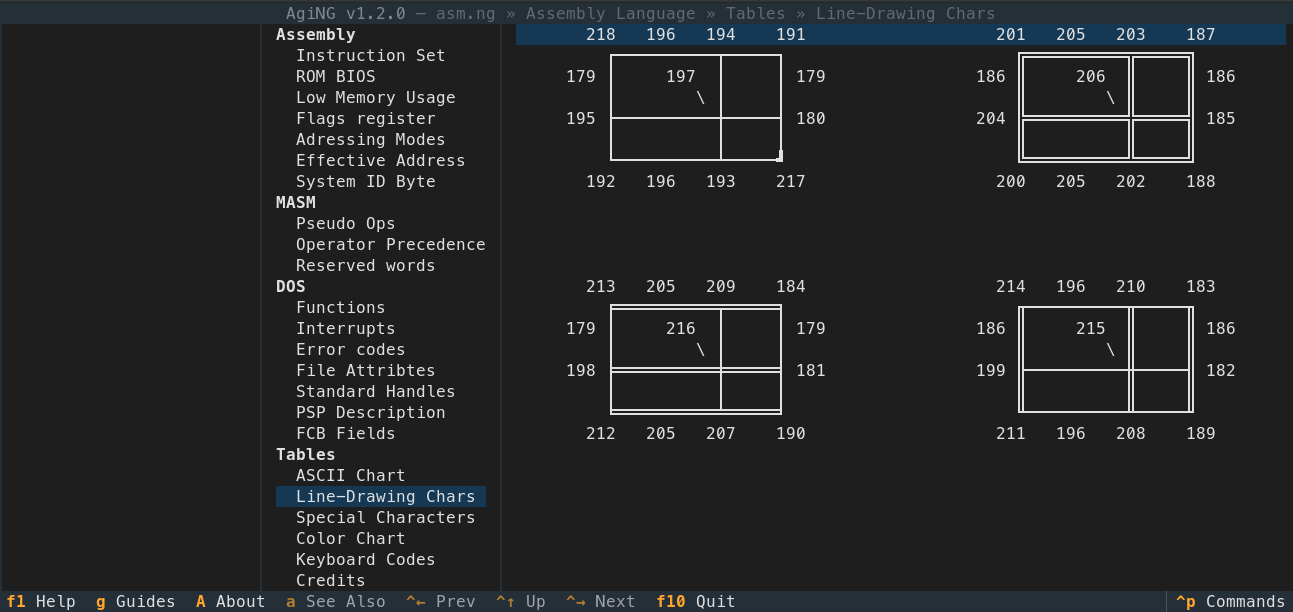1293x612 pixels.
Task: Click the value 217 corner code
Action: coord(791,182)
